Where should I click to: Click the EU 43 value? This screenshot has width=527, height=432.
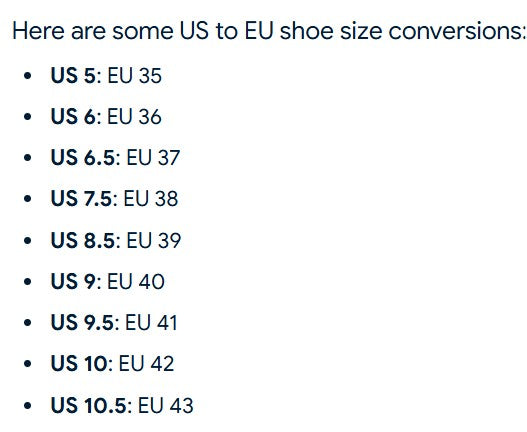tap(166, 405)
